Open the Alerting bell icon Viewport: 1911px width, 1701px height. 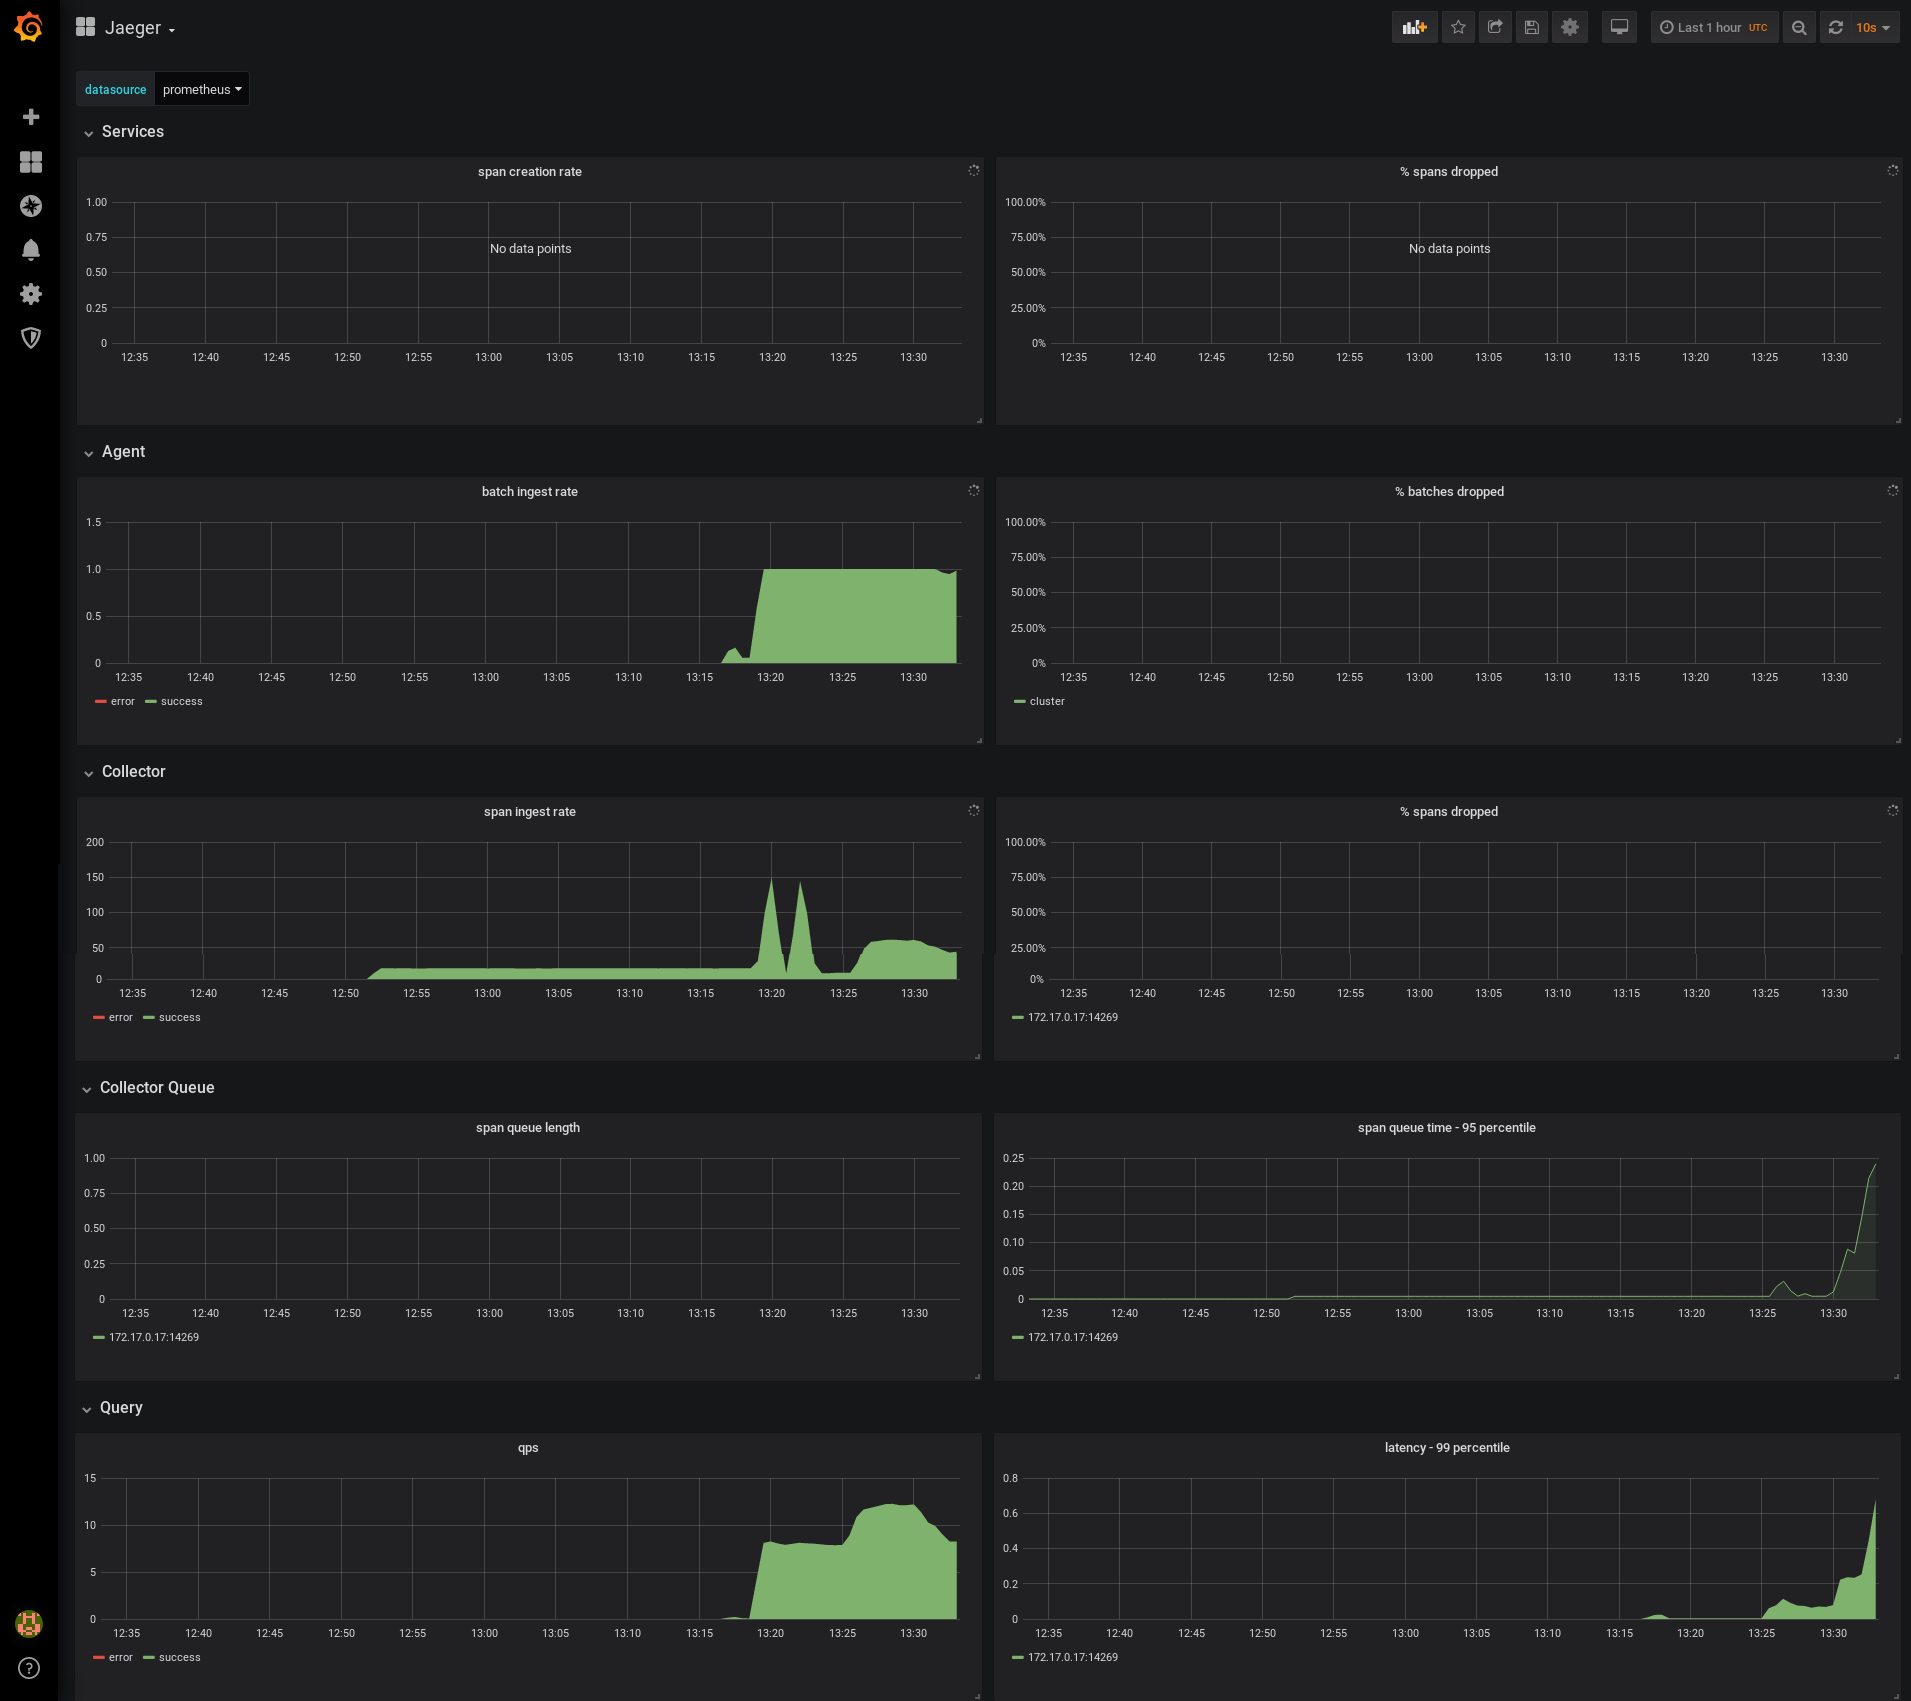click(x=31, y=250)
